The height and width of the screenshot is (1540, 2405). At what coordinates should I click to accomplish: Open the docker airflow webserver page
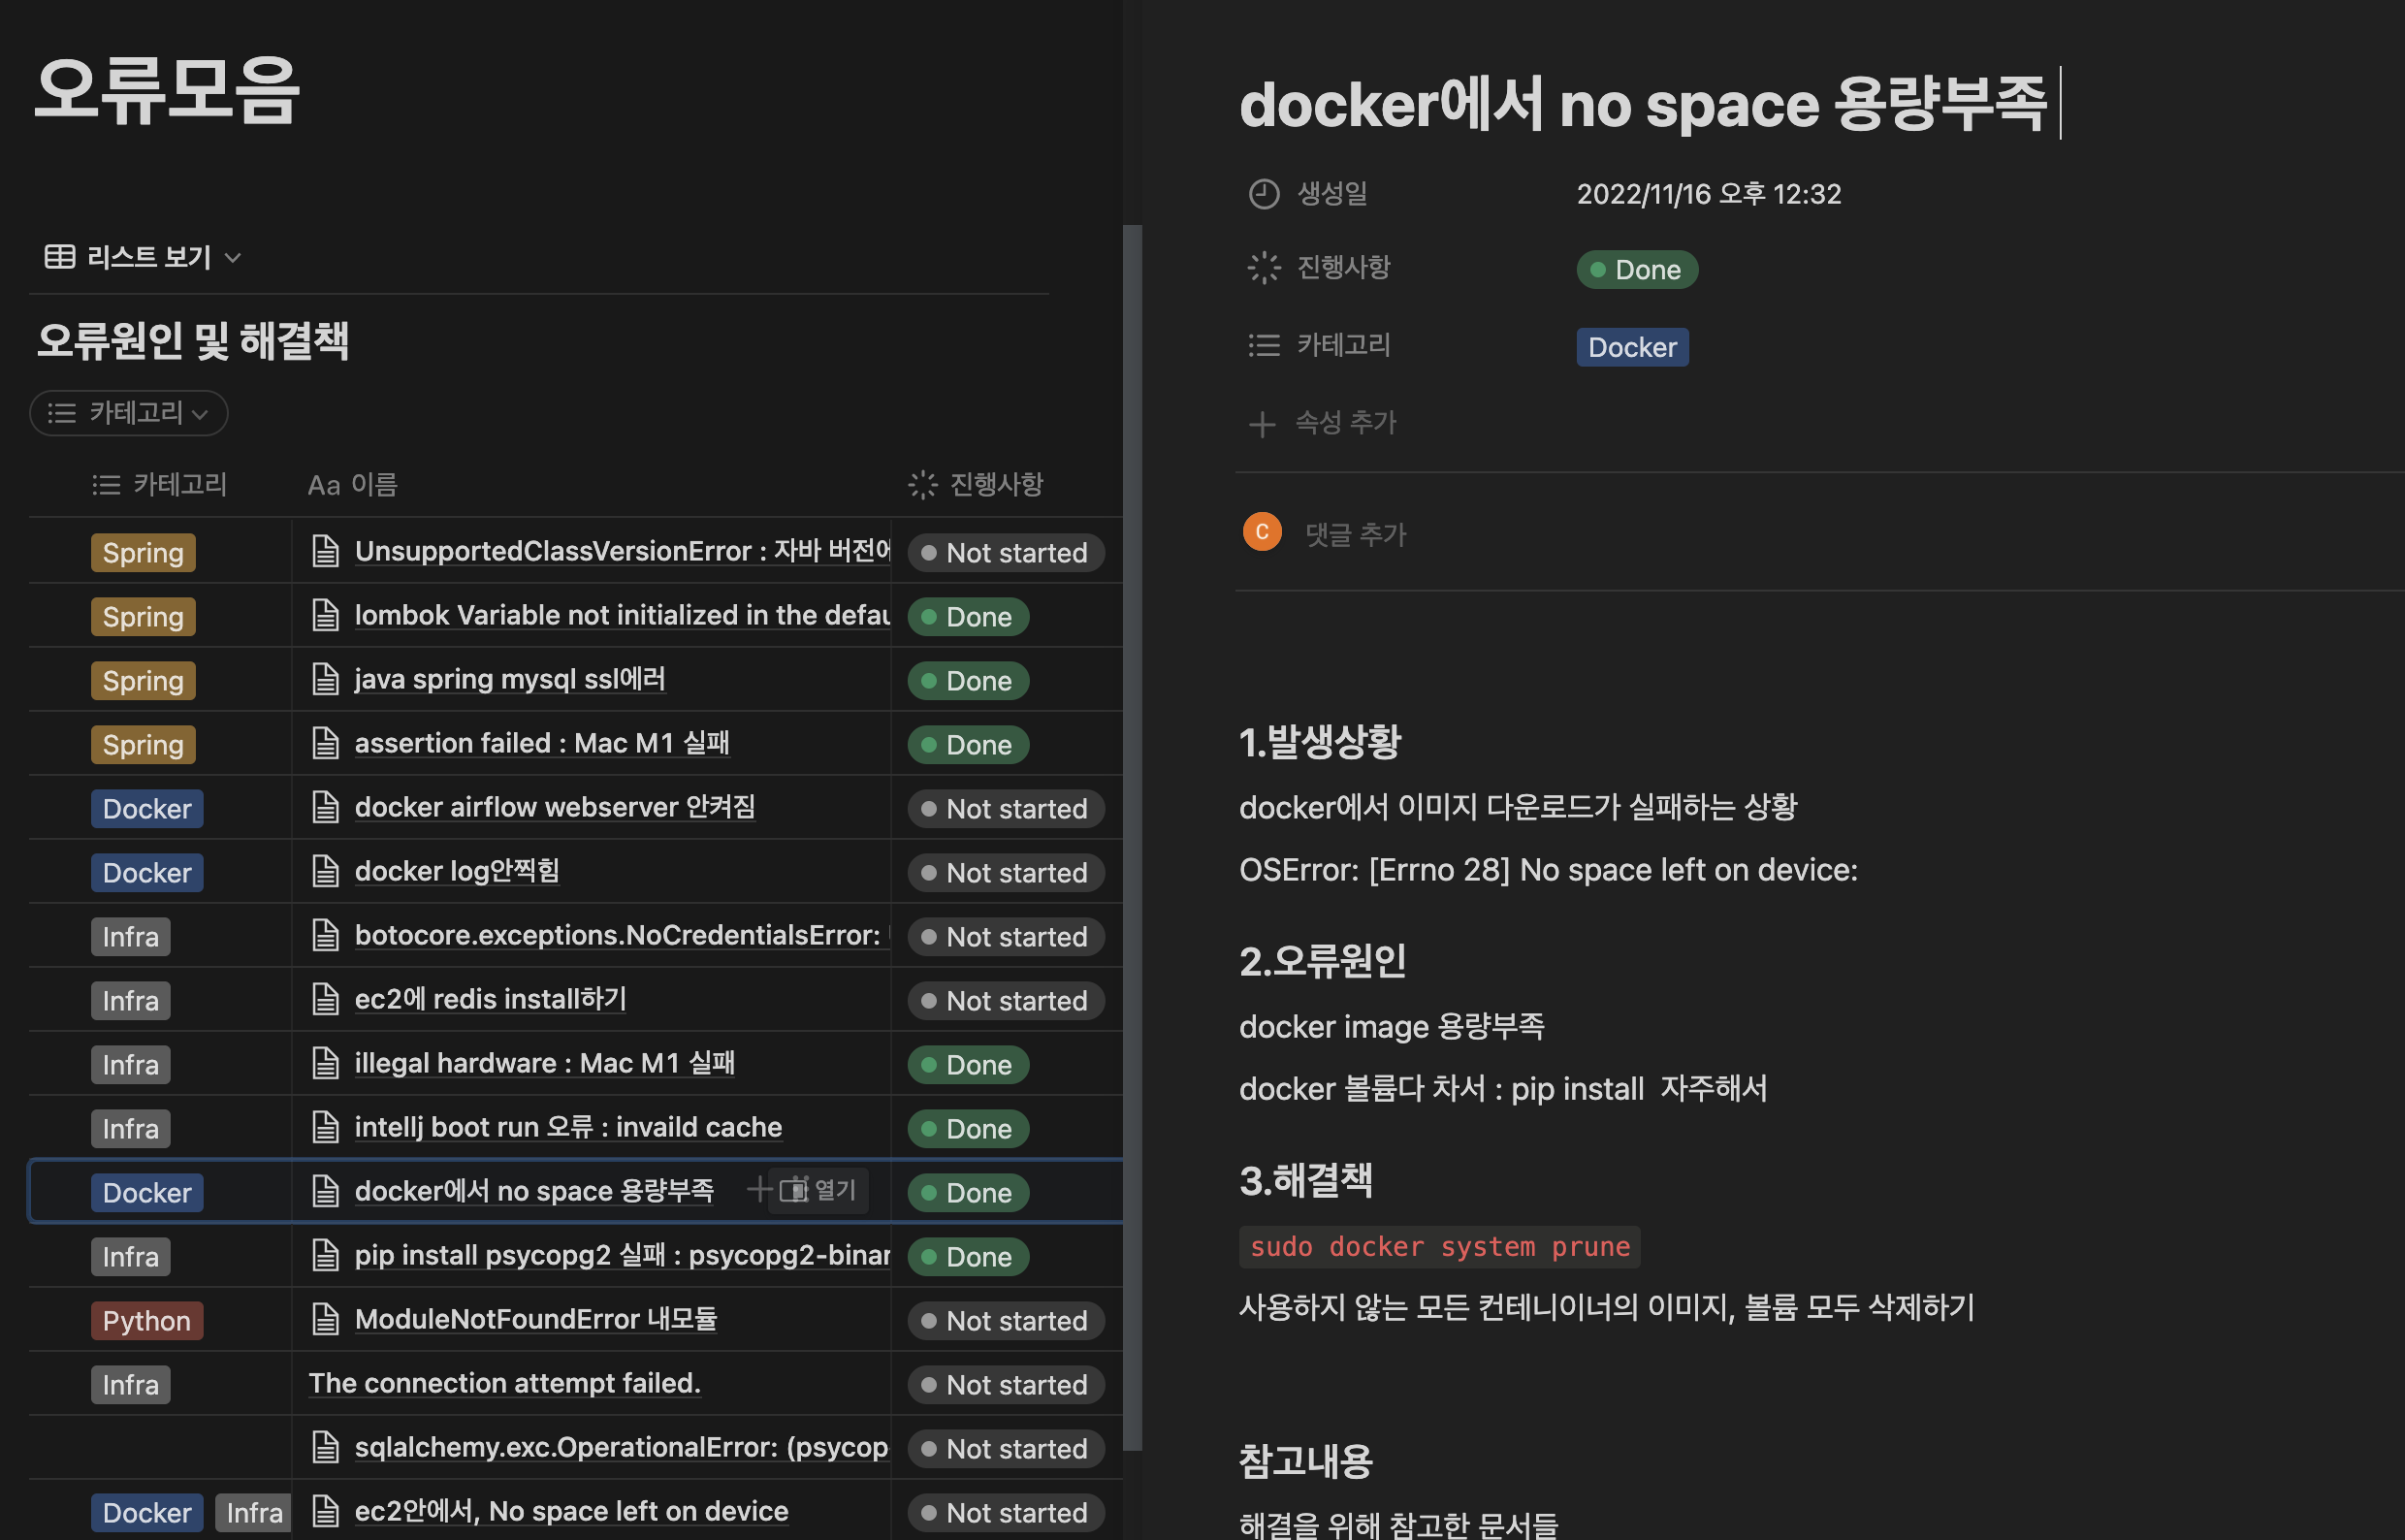point(555,807)
